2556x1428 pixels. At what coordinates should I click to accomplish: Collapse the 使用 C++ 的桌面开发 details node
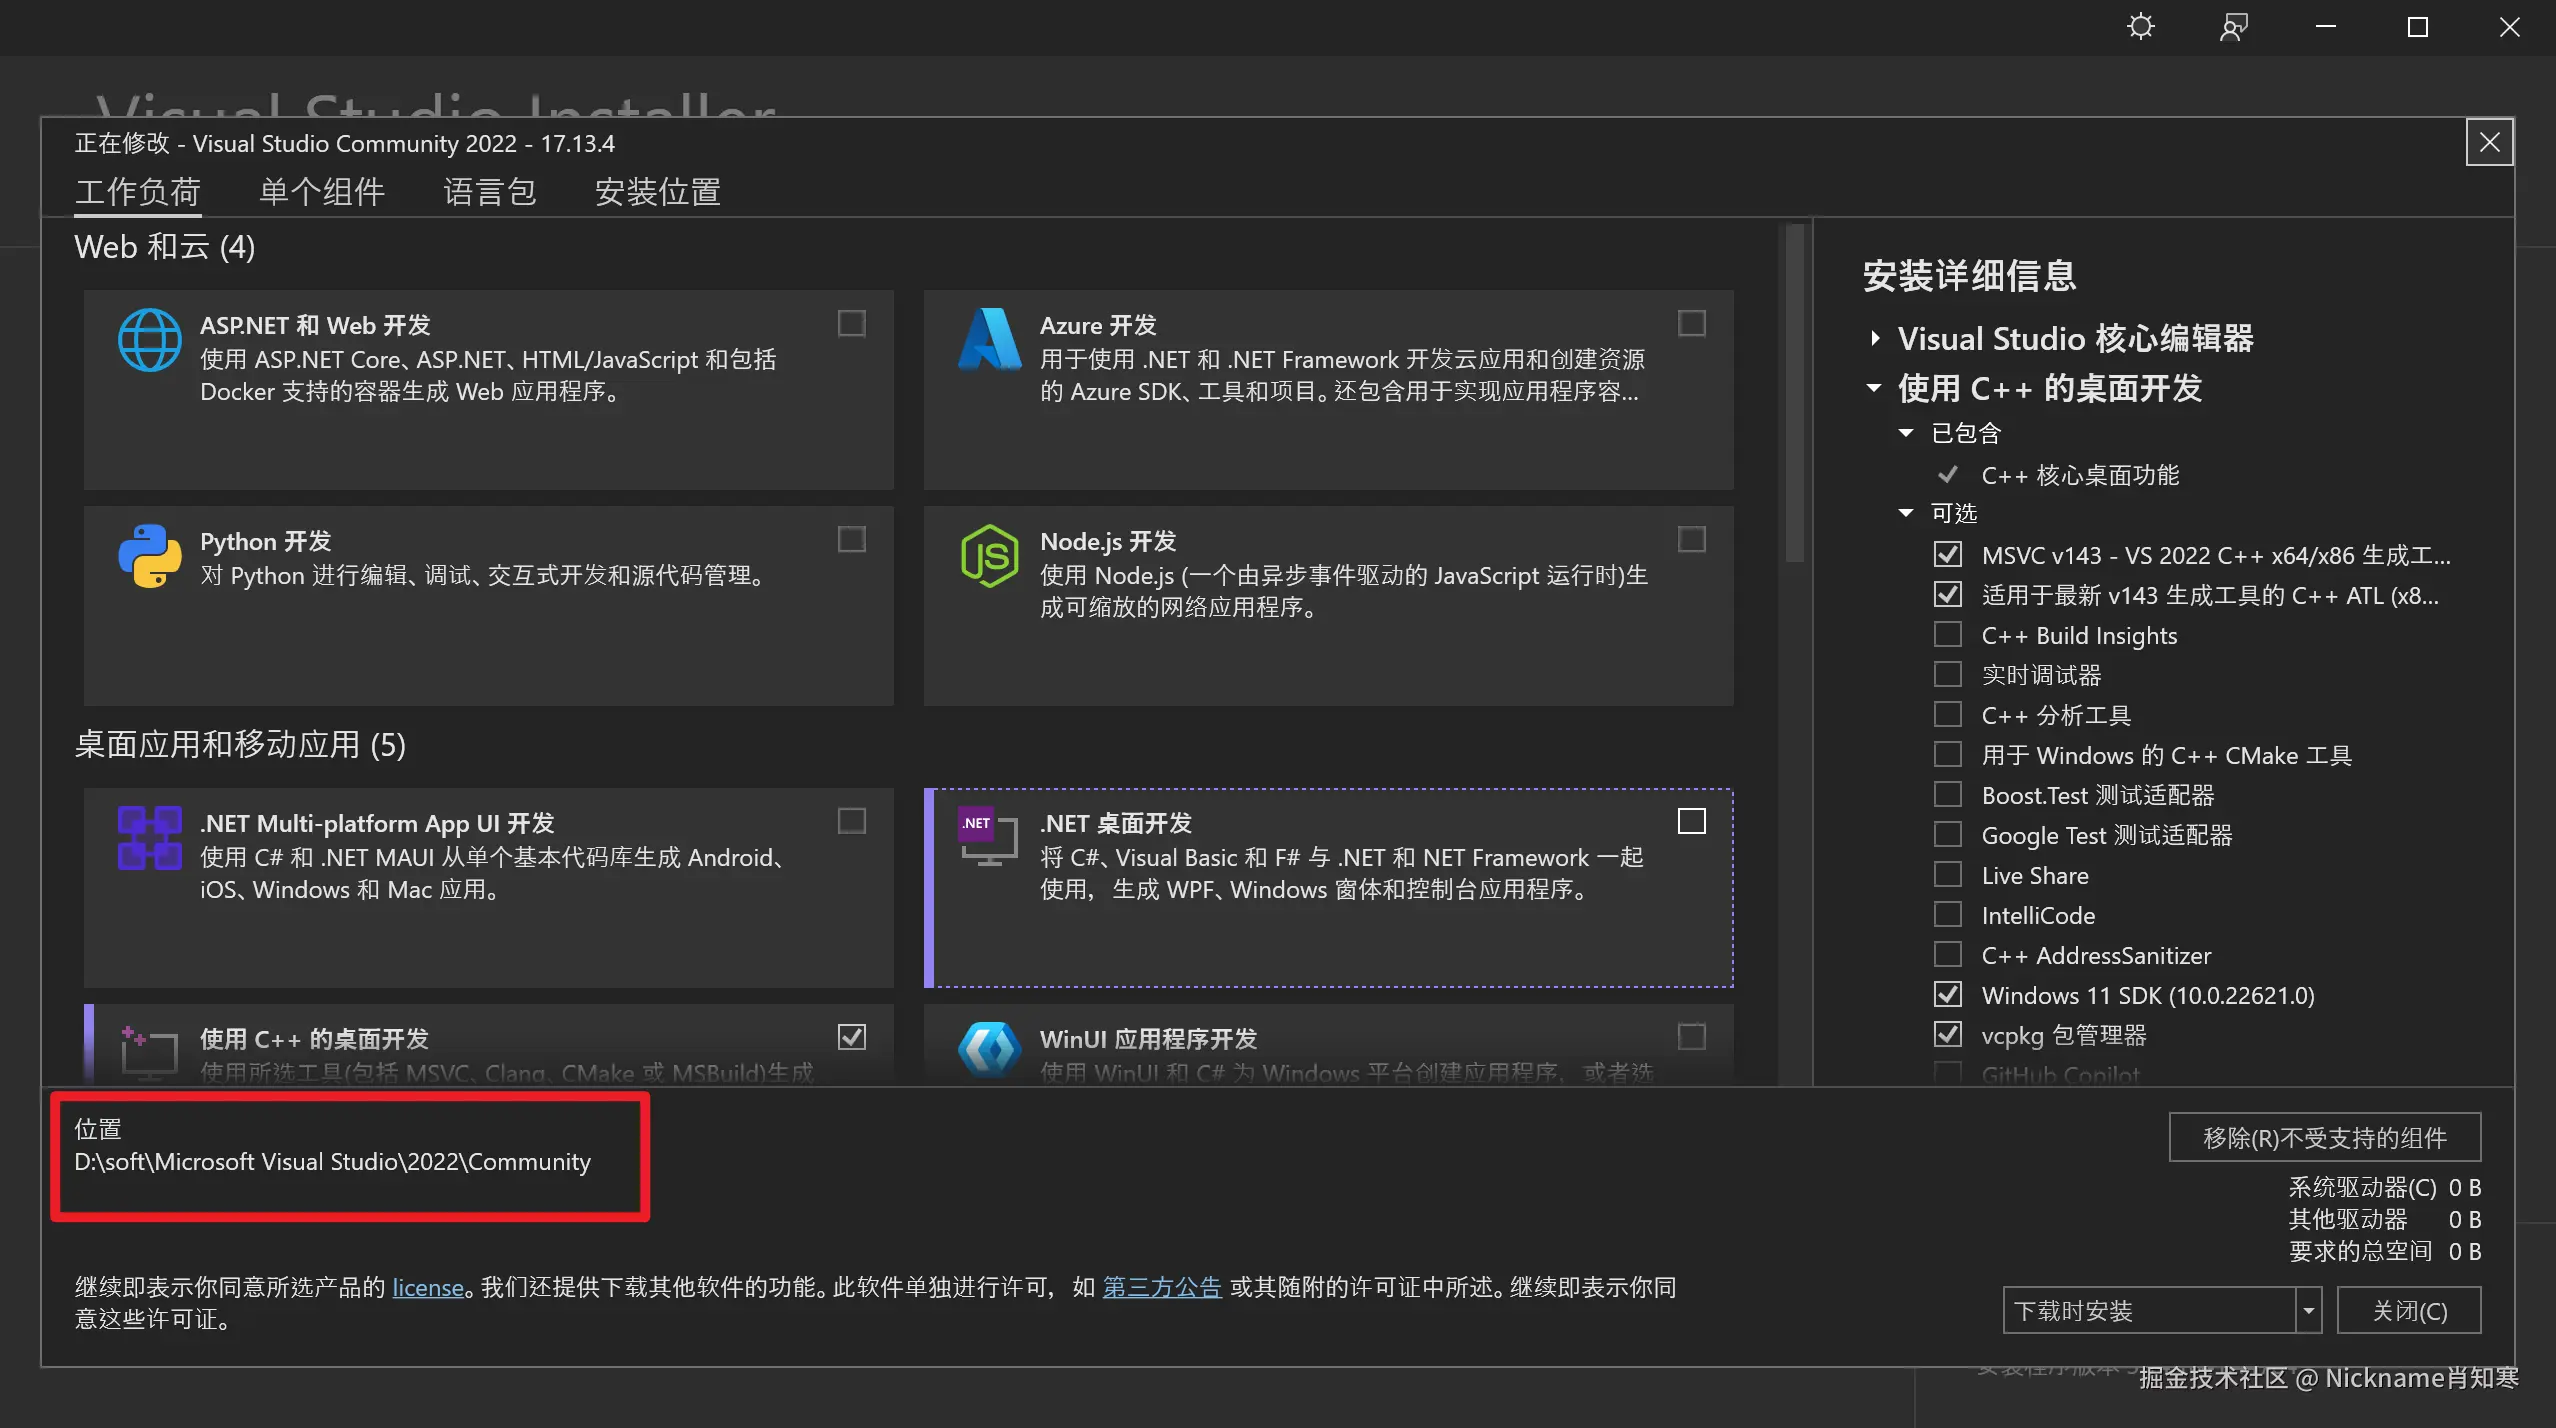pyautogui.click(x=1874, y=388)
